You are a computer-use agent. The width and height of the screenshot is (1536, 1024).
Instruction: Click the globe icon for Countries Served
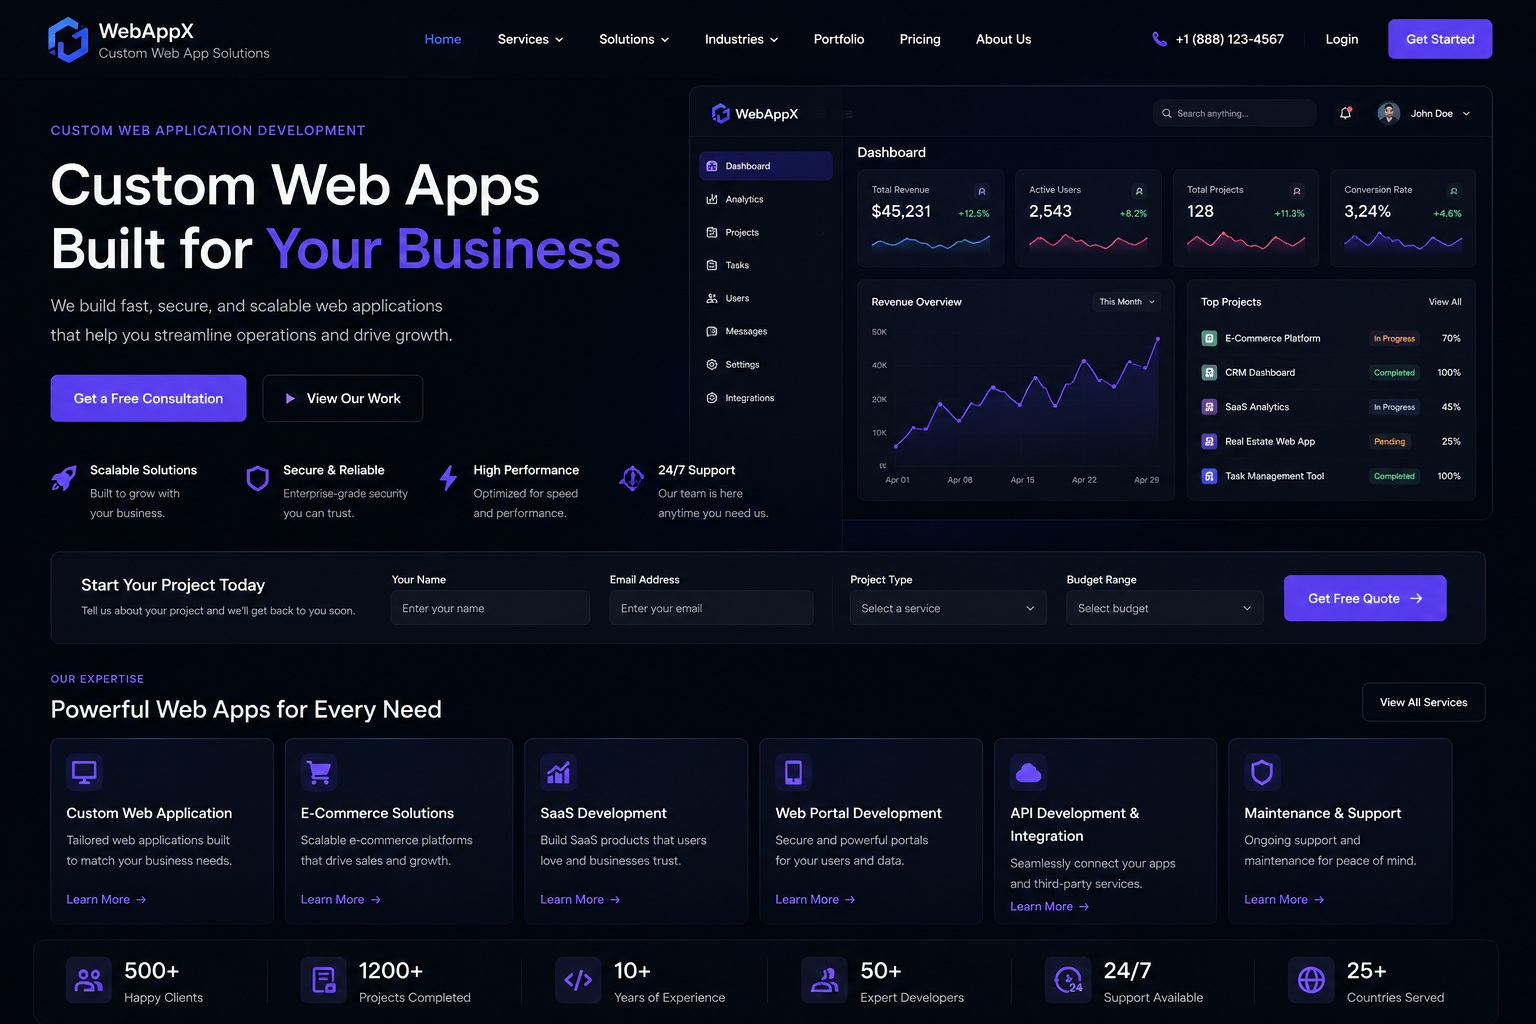(x=1311, y=980)
